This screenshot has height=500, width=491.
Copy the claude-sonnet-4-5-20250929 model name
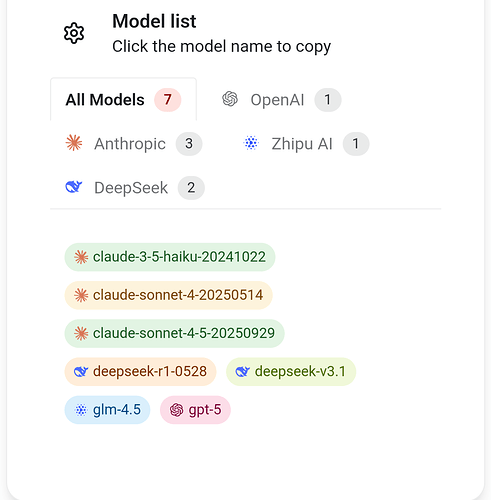pyautogui.click(x=174, y=333)
